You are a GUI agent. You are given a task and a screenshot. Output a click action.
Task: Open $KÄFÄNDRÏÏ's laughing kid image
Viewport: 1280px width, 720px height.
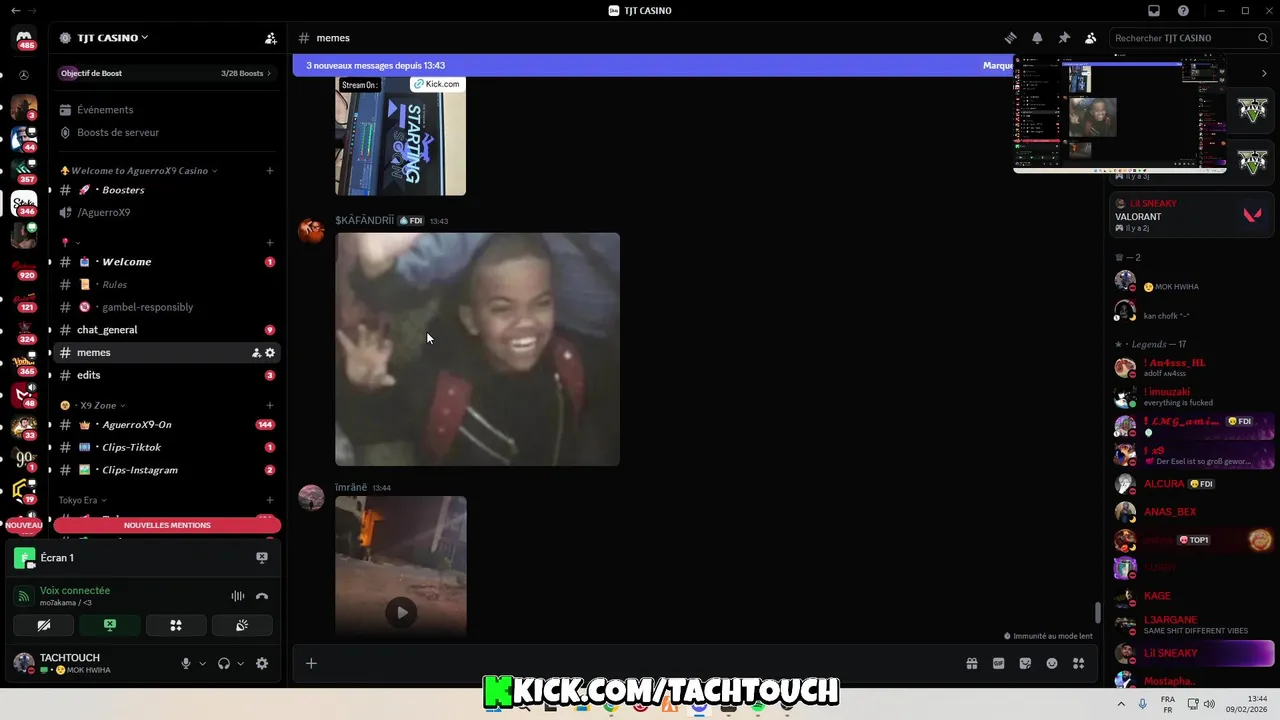(x=477, y=349)
